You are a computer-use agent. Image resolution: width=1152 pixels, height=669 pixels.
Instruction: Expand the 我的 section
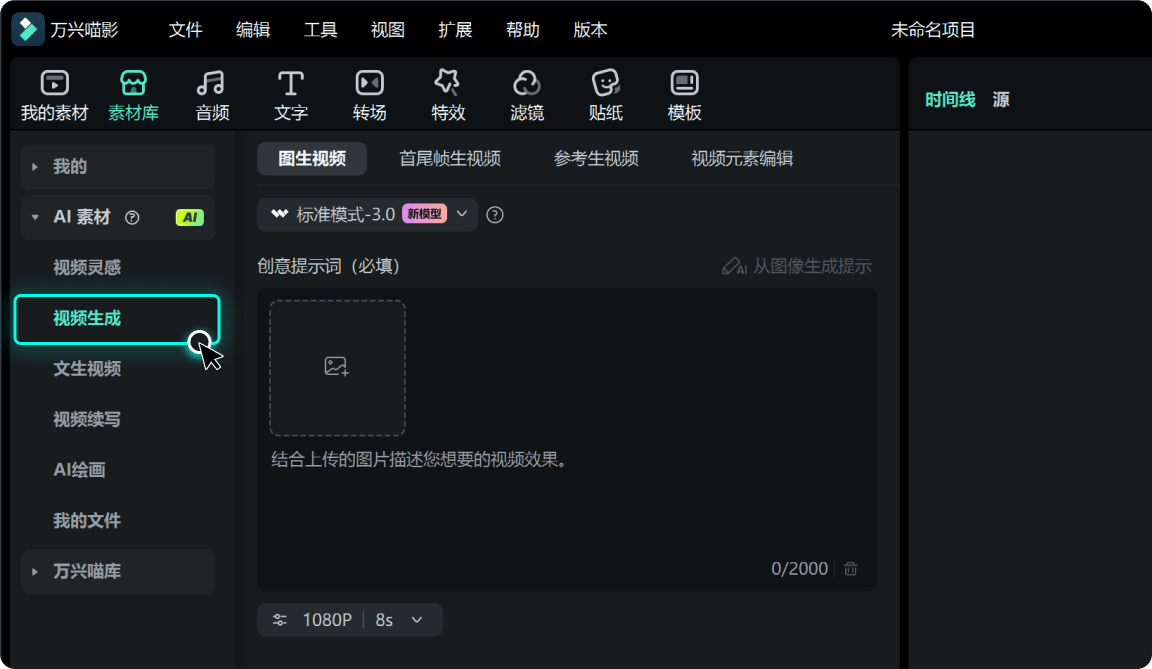point(118,167)
